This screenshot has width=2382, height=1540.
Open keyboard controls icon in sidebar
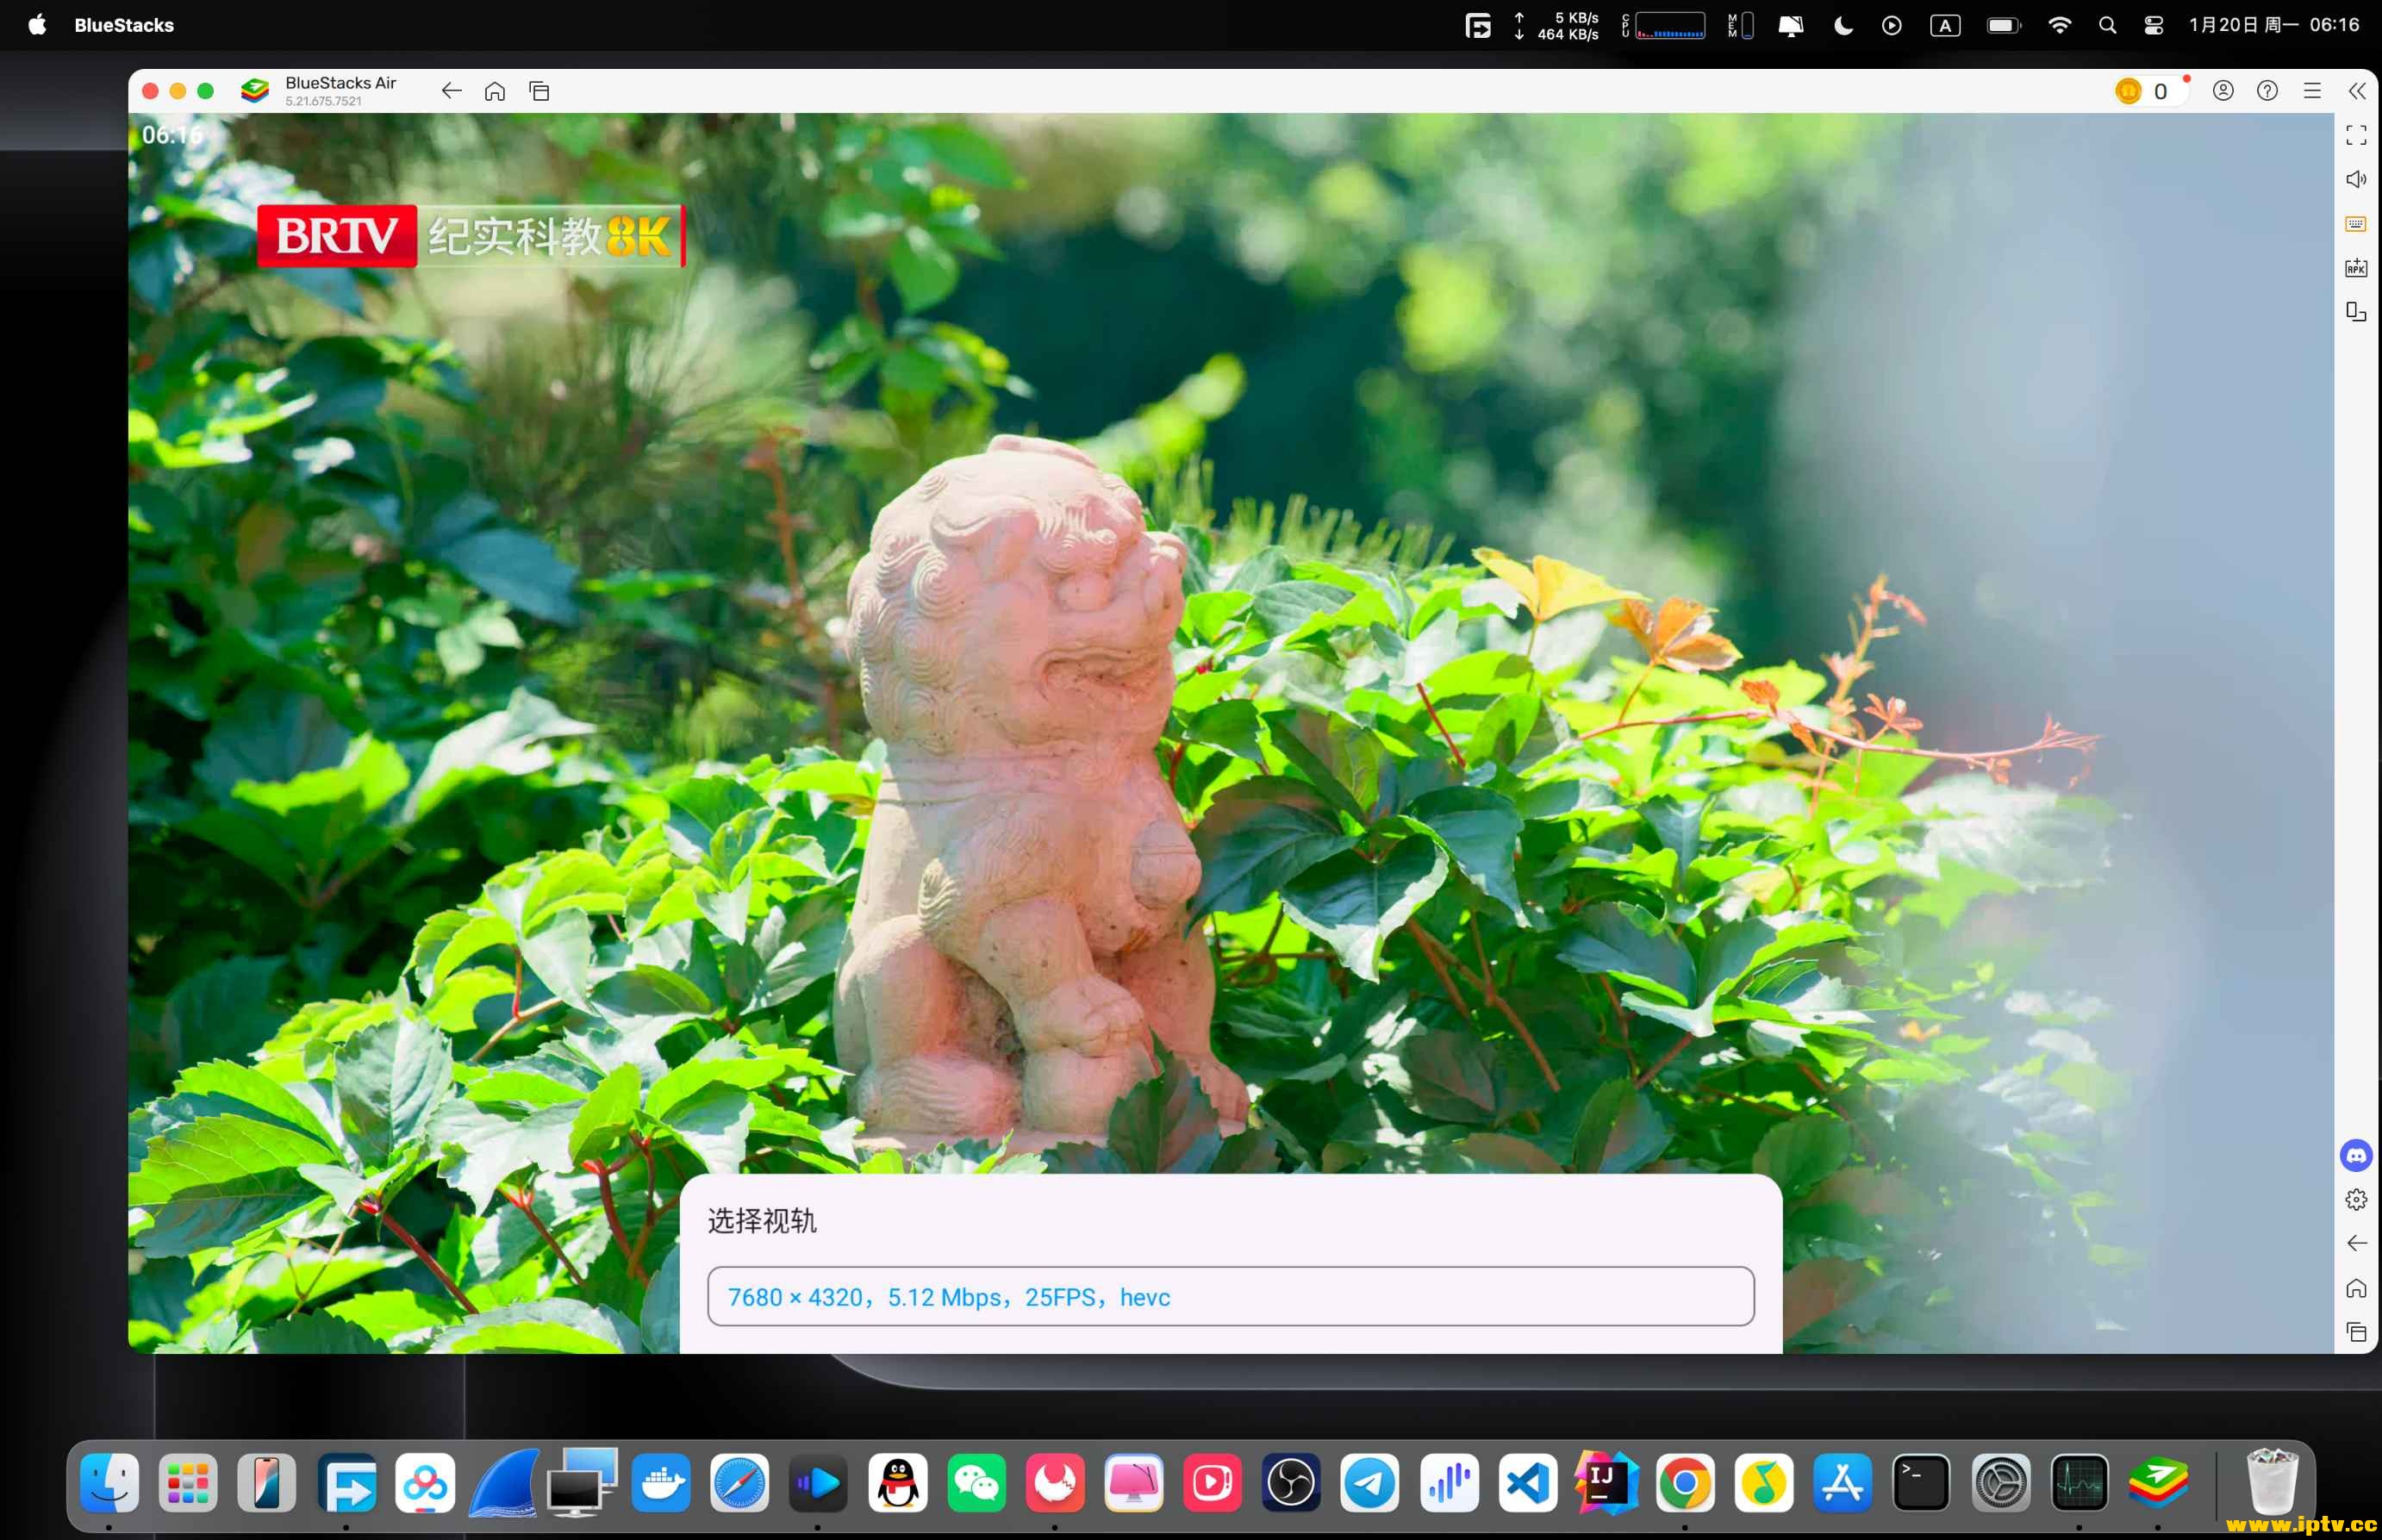click(2356, 224)
